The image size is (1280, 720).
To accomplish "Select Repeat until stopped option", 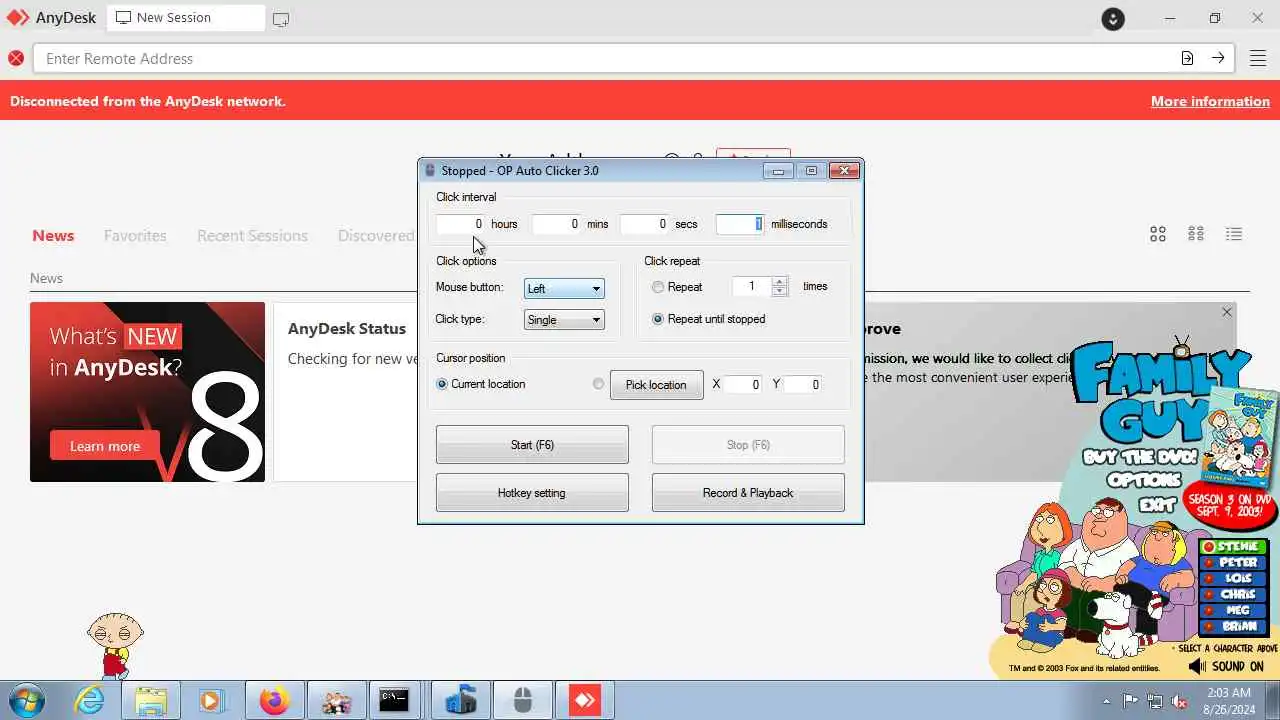I will (658, 319).
